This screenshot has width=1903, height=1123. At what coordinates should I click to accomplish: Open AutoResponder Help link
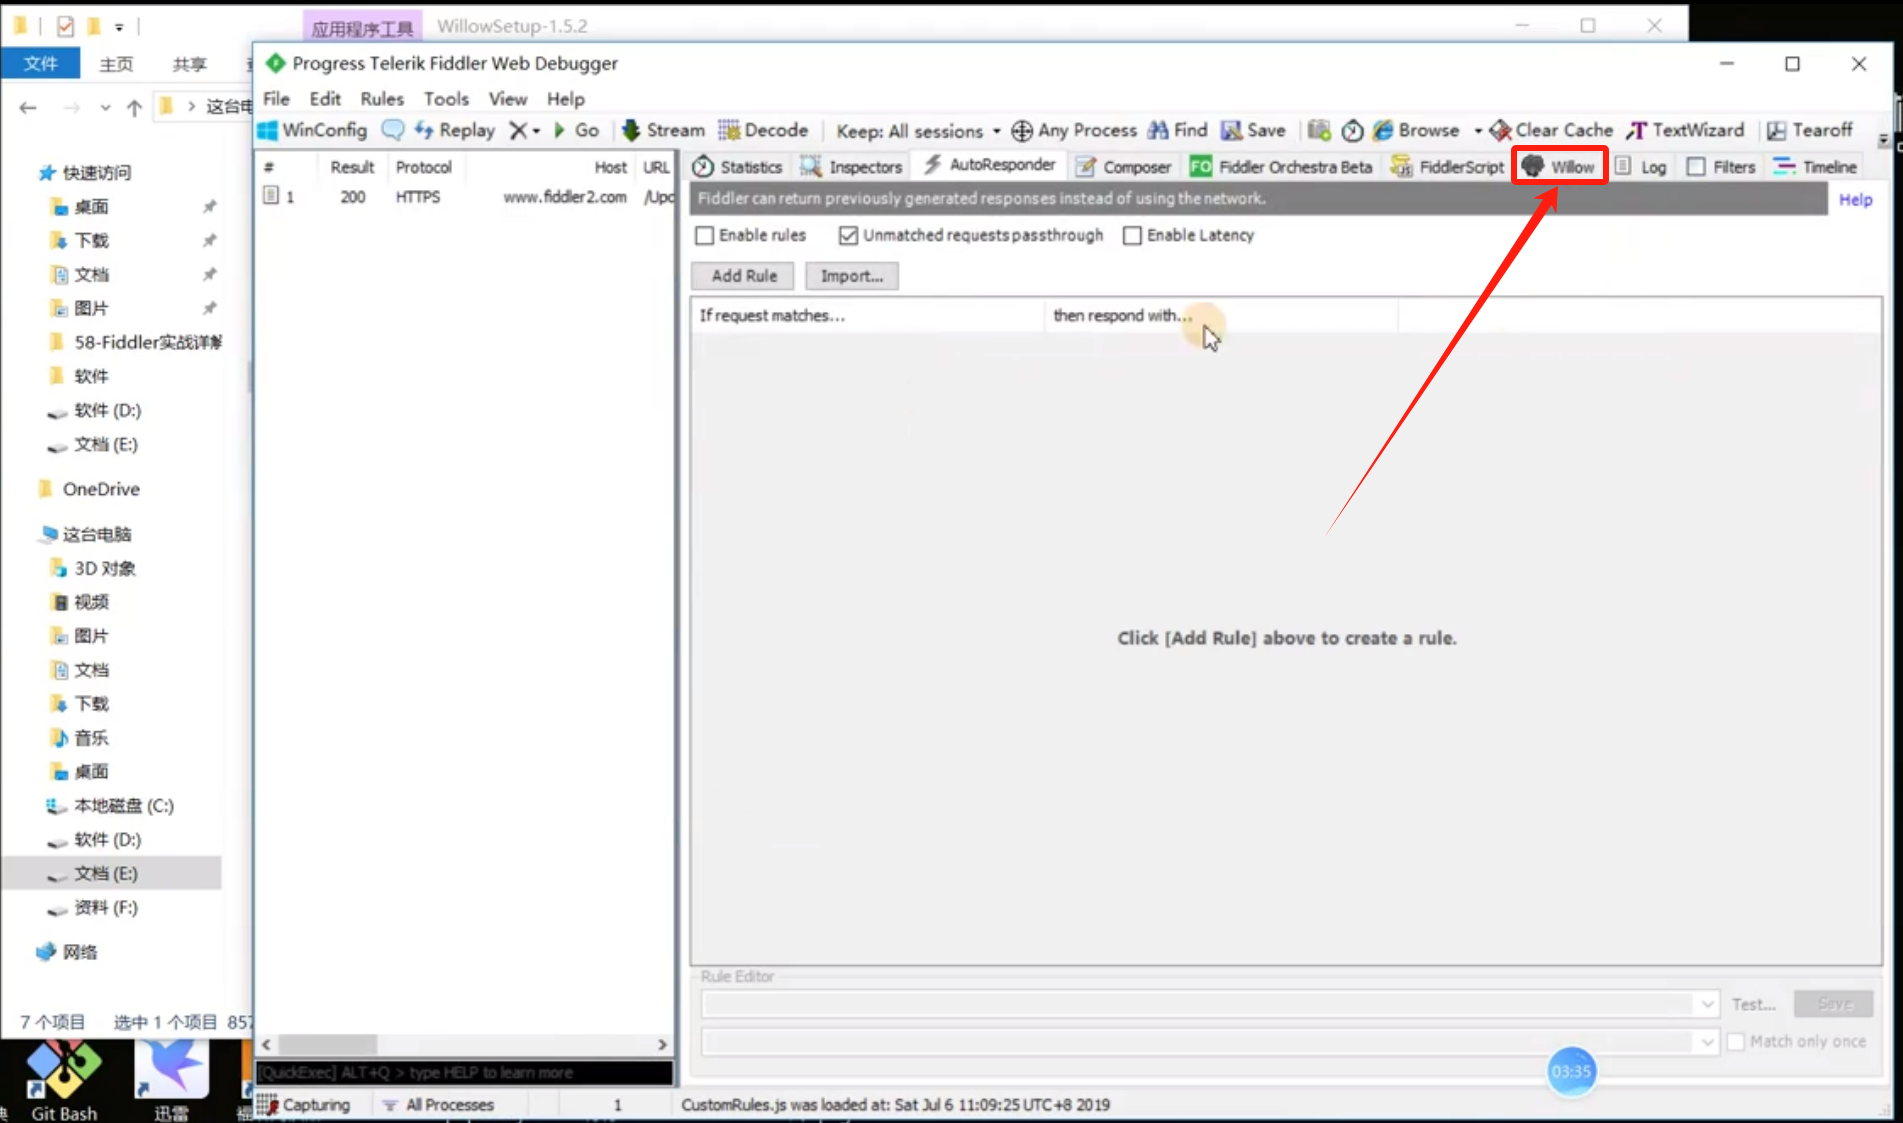pos(1856,200)
